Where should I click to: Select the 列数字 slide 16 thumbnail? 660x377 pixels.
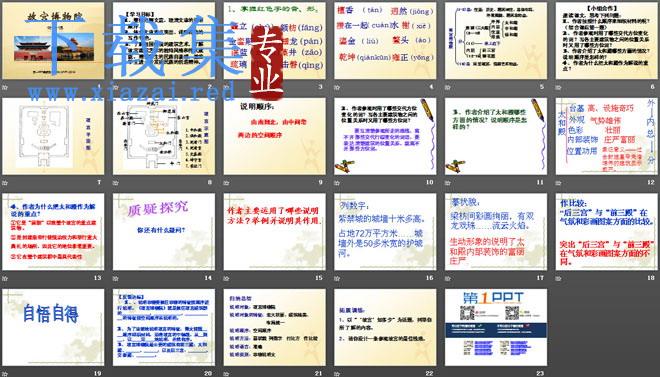tap(385, 232)
